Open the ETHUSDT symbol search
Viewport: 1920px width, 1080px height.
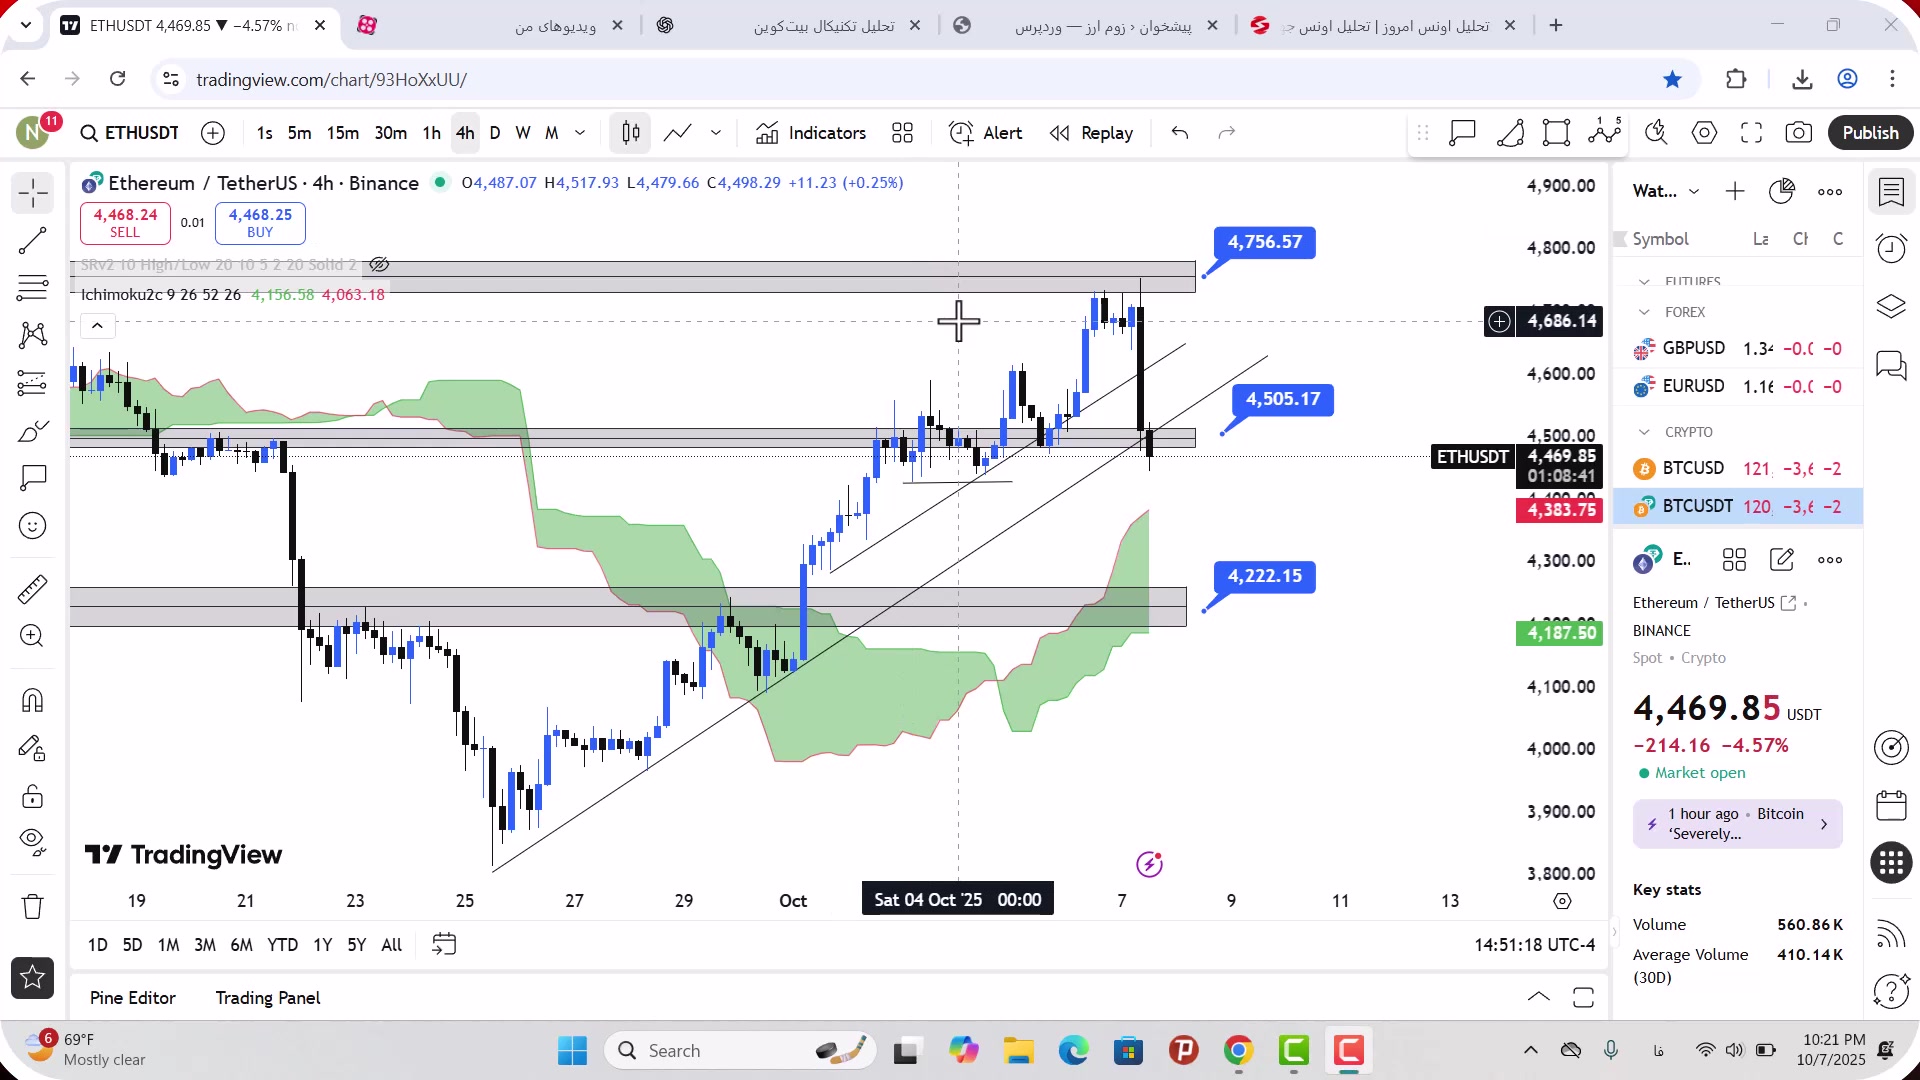click(x=130, y=133)
